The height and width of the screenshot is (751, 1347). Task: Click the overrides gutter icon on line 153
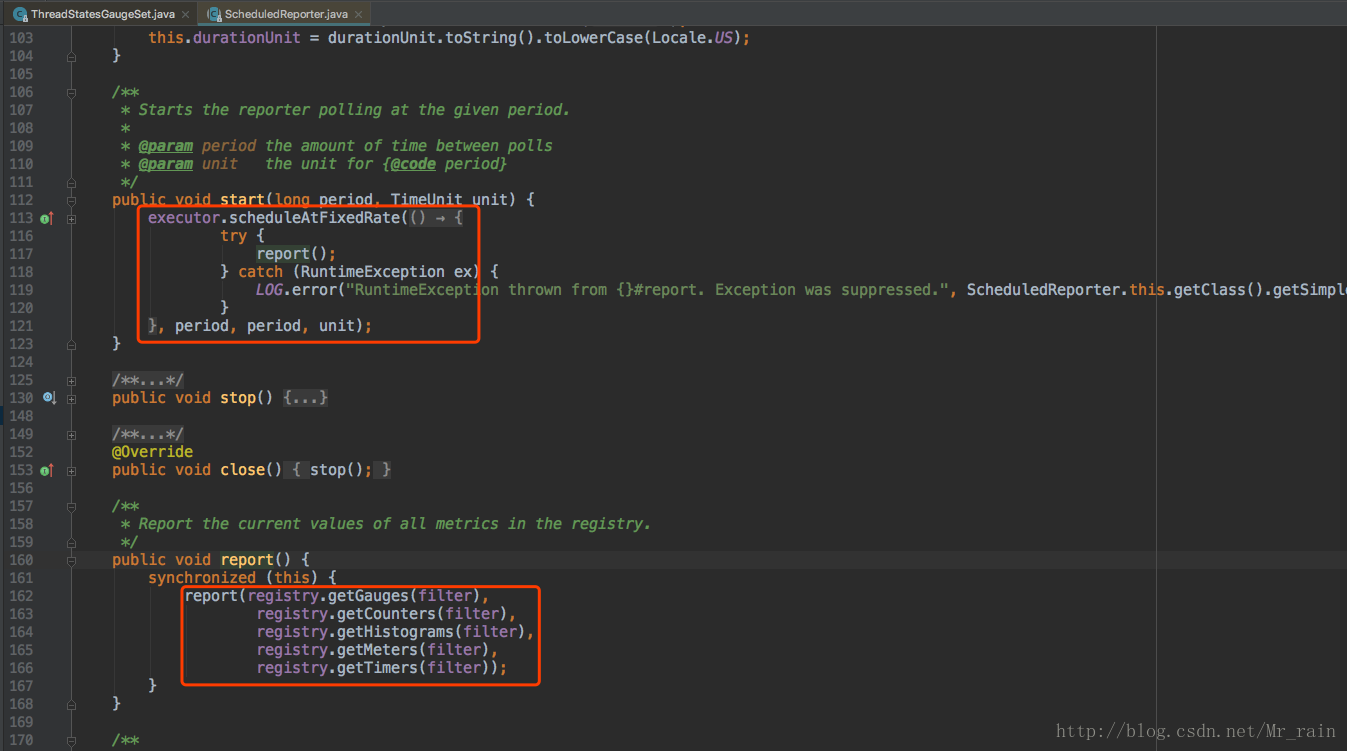46,470
